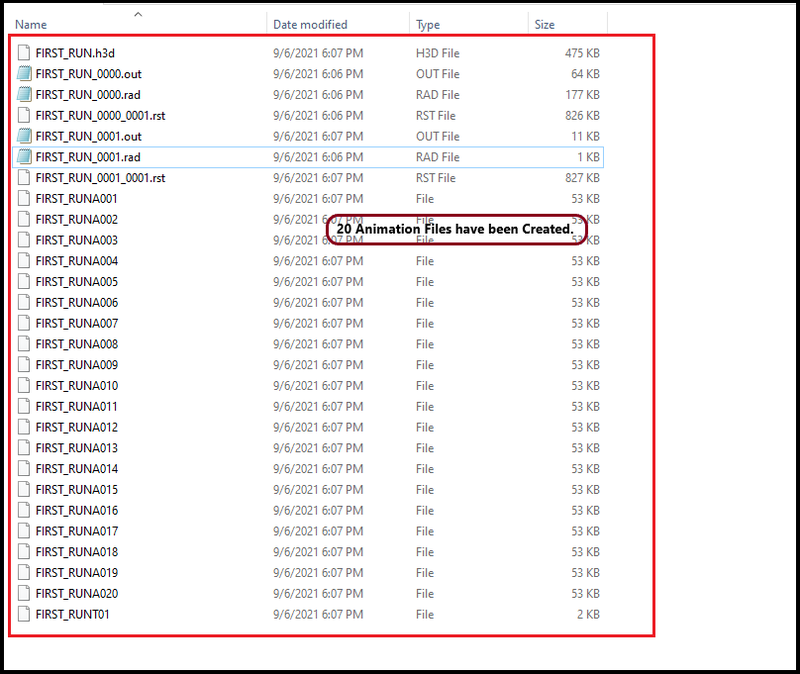
Task: Select the file name FIRST_RUNA020
Action: (x=77, y=594)
